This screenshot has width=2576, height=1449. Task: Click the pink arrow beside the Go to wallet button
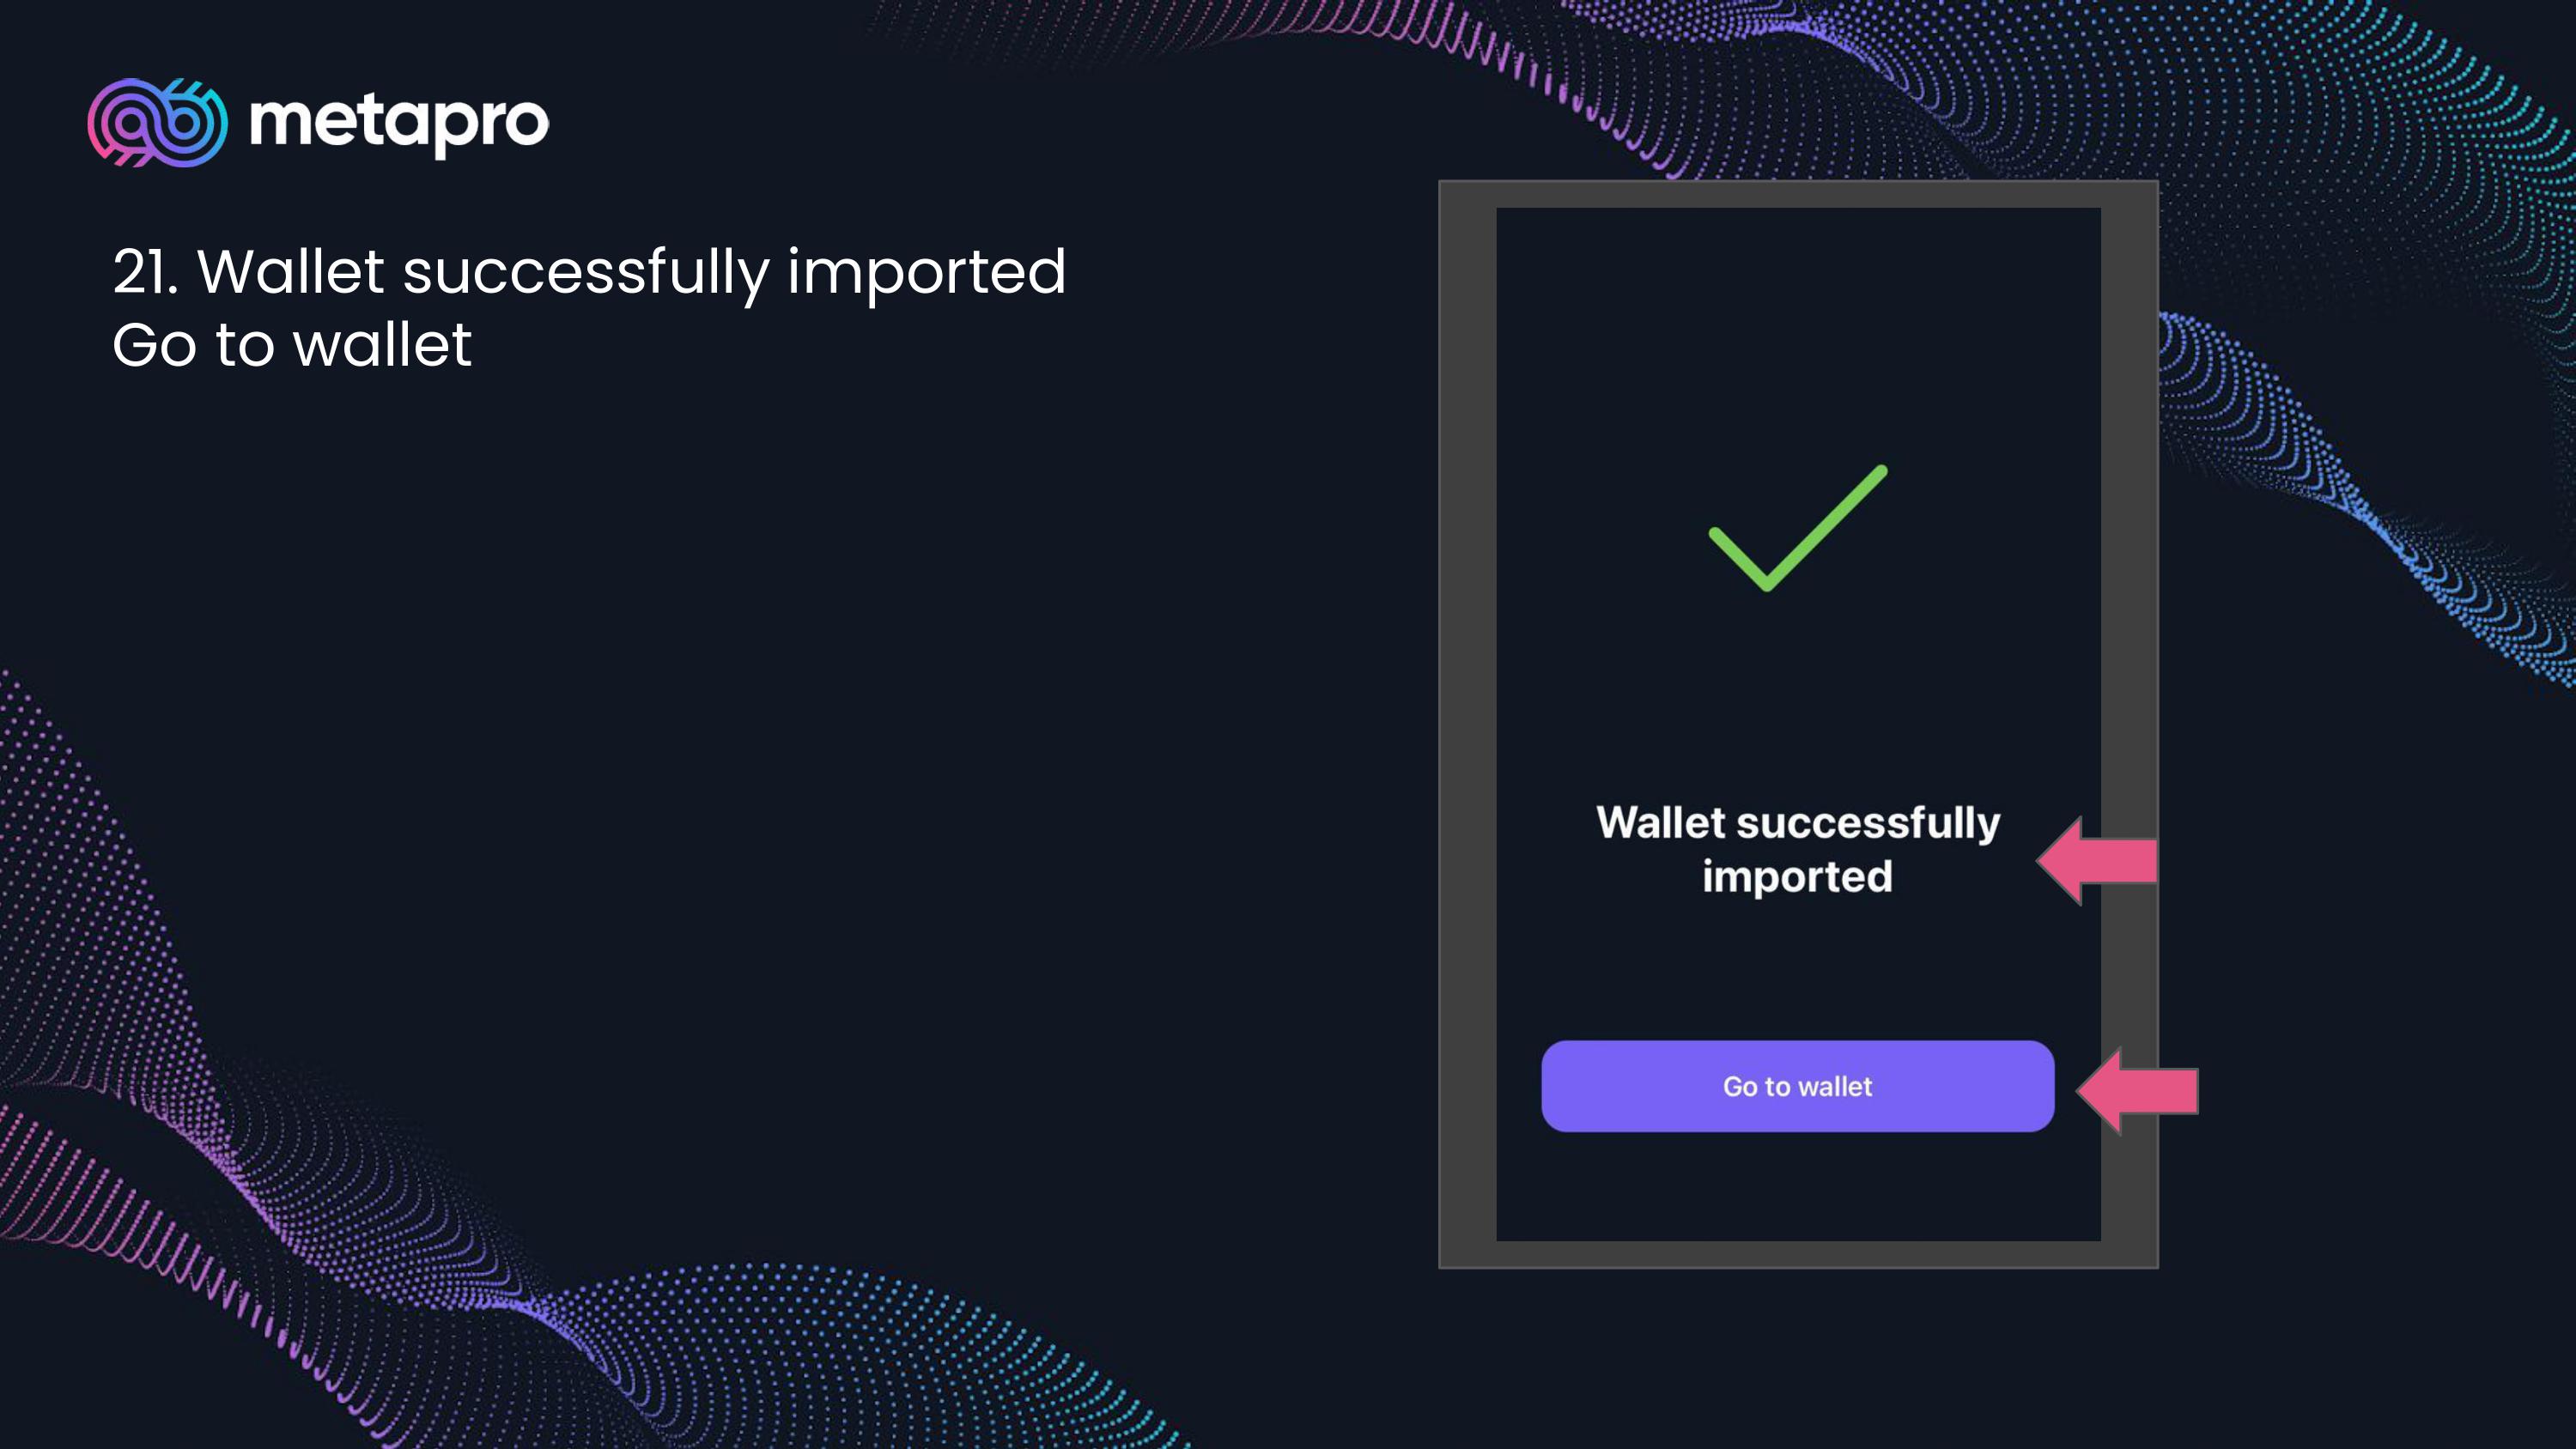[2138, 1090]
